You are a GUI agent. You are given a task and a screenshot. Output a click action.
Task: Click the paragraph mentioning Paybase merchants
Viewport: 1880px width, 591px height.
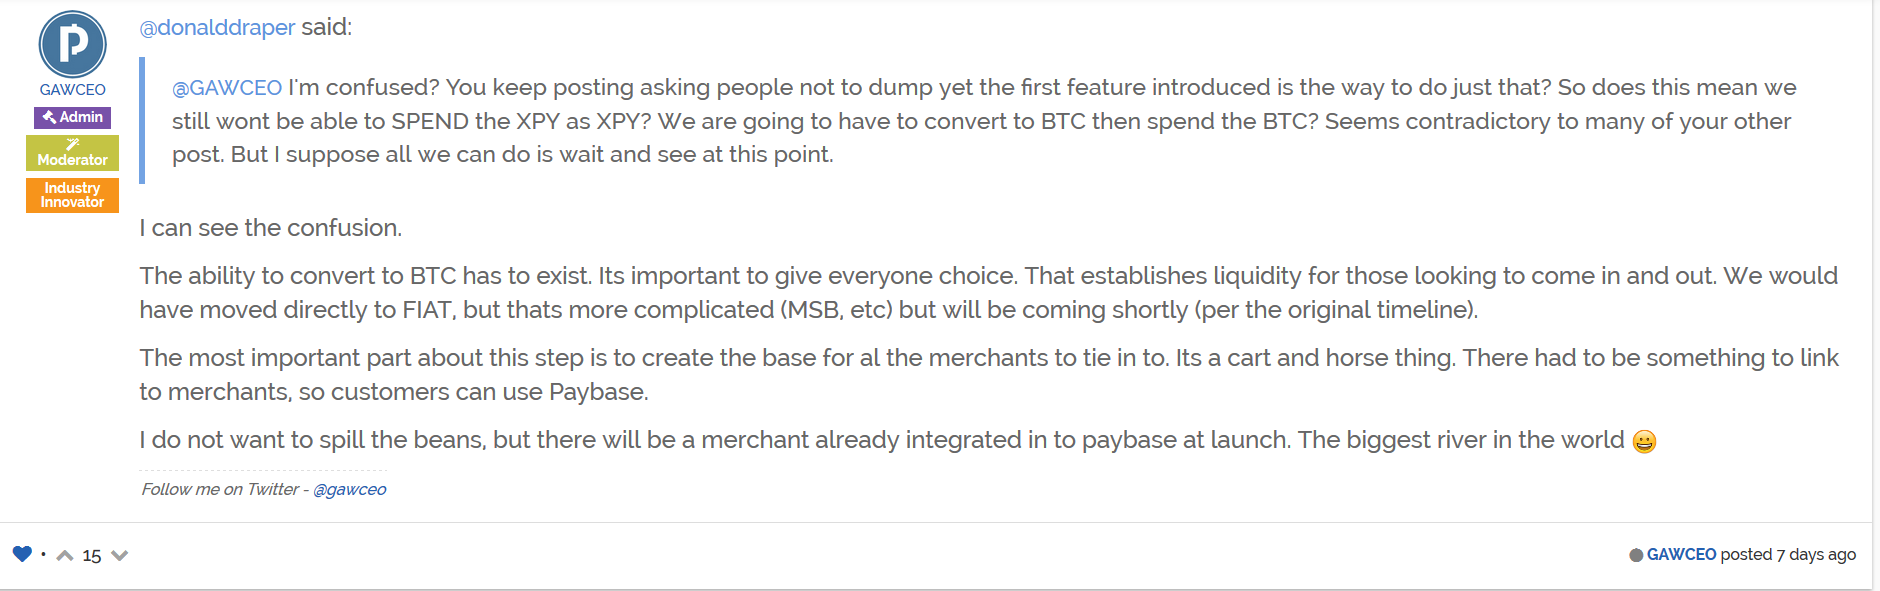(989, 374)
